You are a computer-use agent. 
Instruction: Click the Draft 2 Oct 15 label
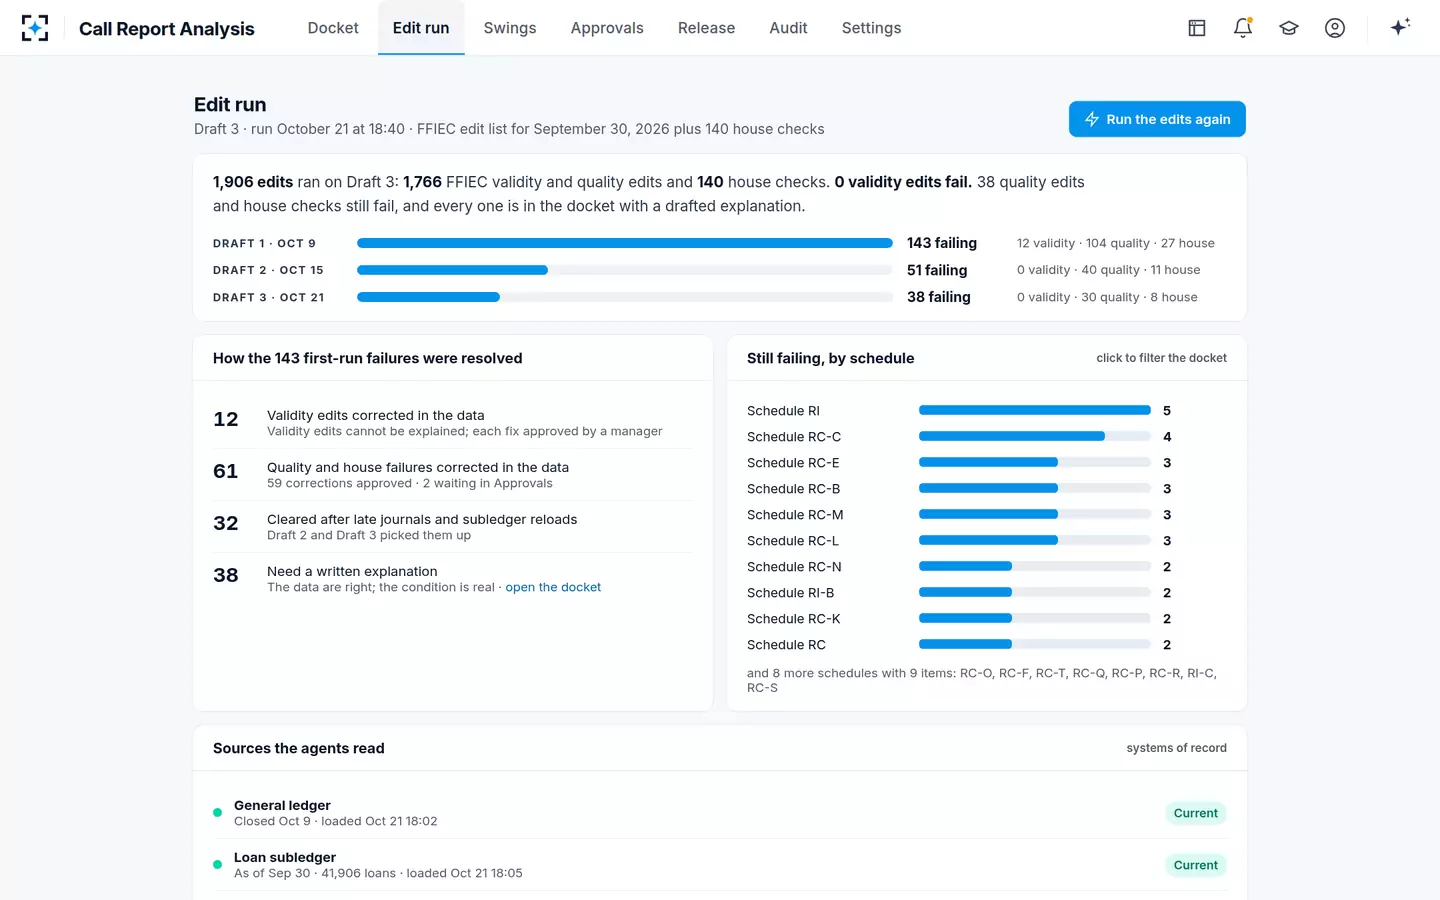[x=268, y=270]
